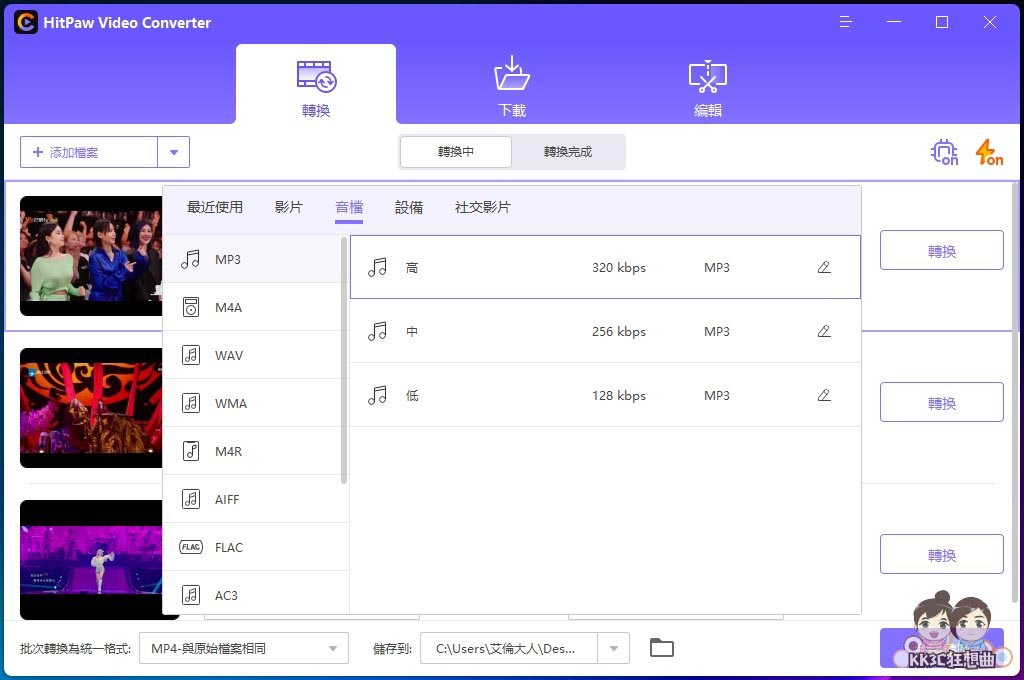Expand the 添加檔案 add-files dropdown arrow
The height and width of the screenshot is (680, 1024).
[x=173, y=152]
